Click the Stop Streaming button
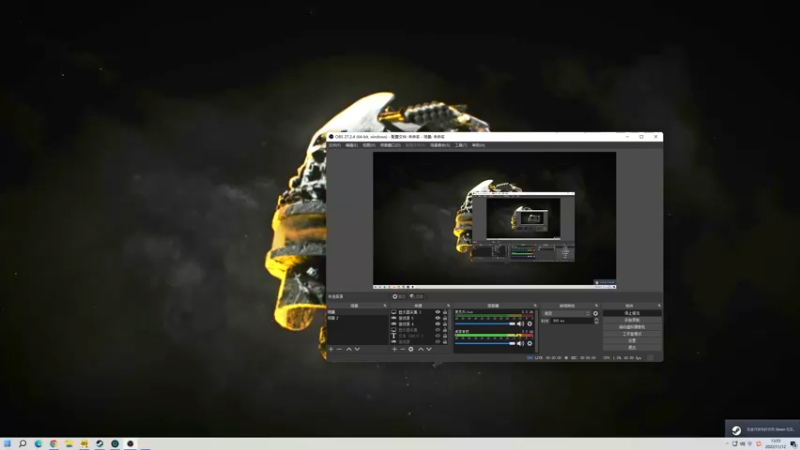The image size is (800, 450). pyautogui.click(x=632, y=313)
